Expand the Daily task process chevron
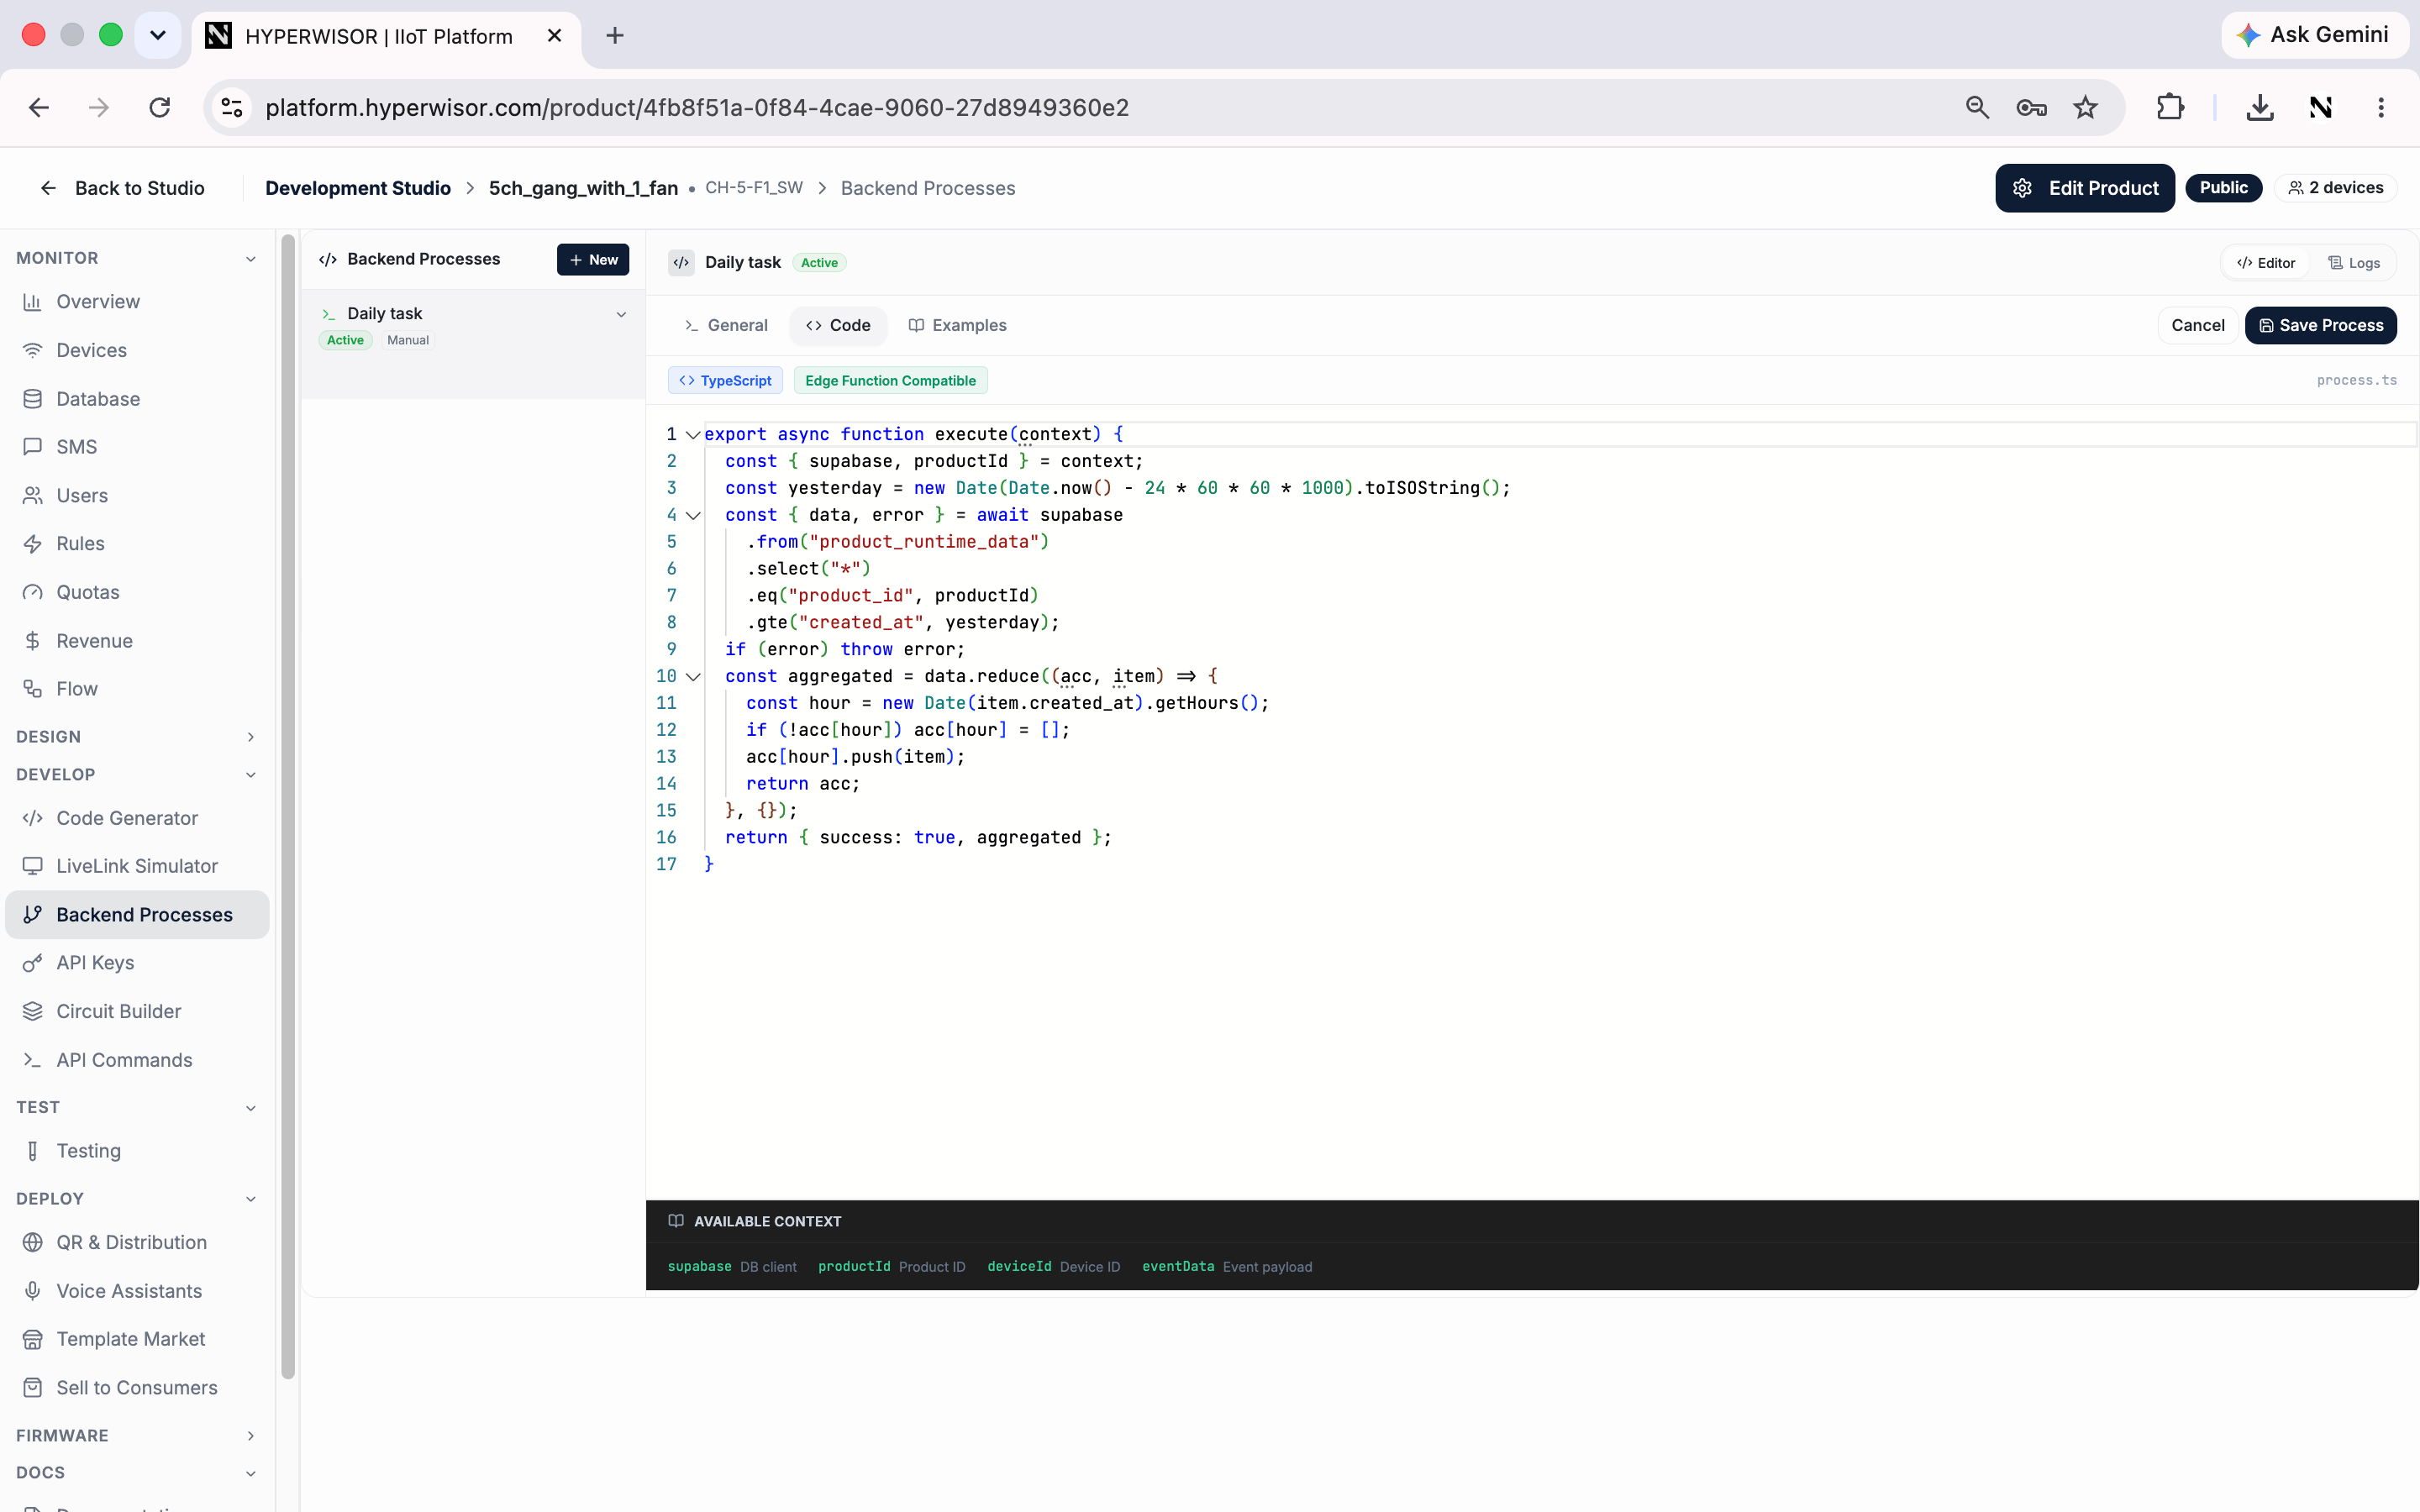2420x1512 pixels. point(621,314)
